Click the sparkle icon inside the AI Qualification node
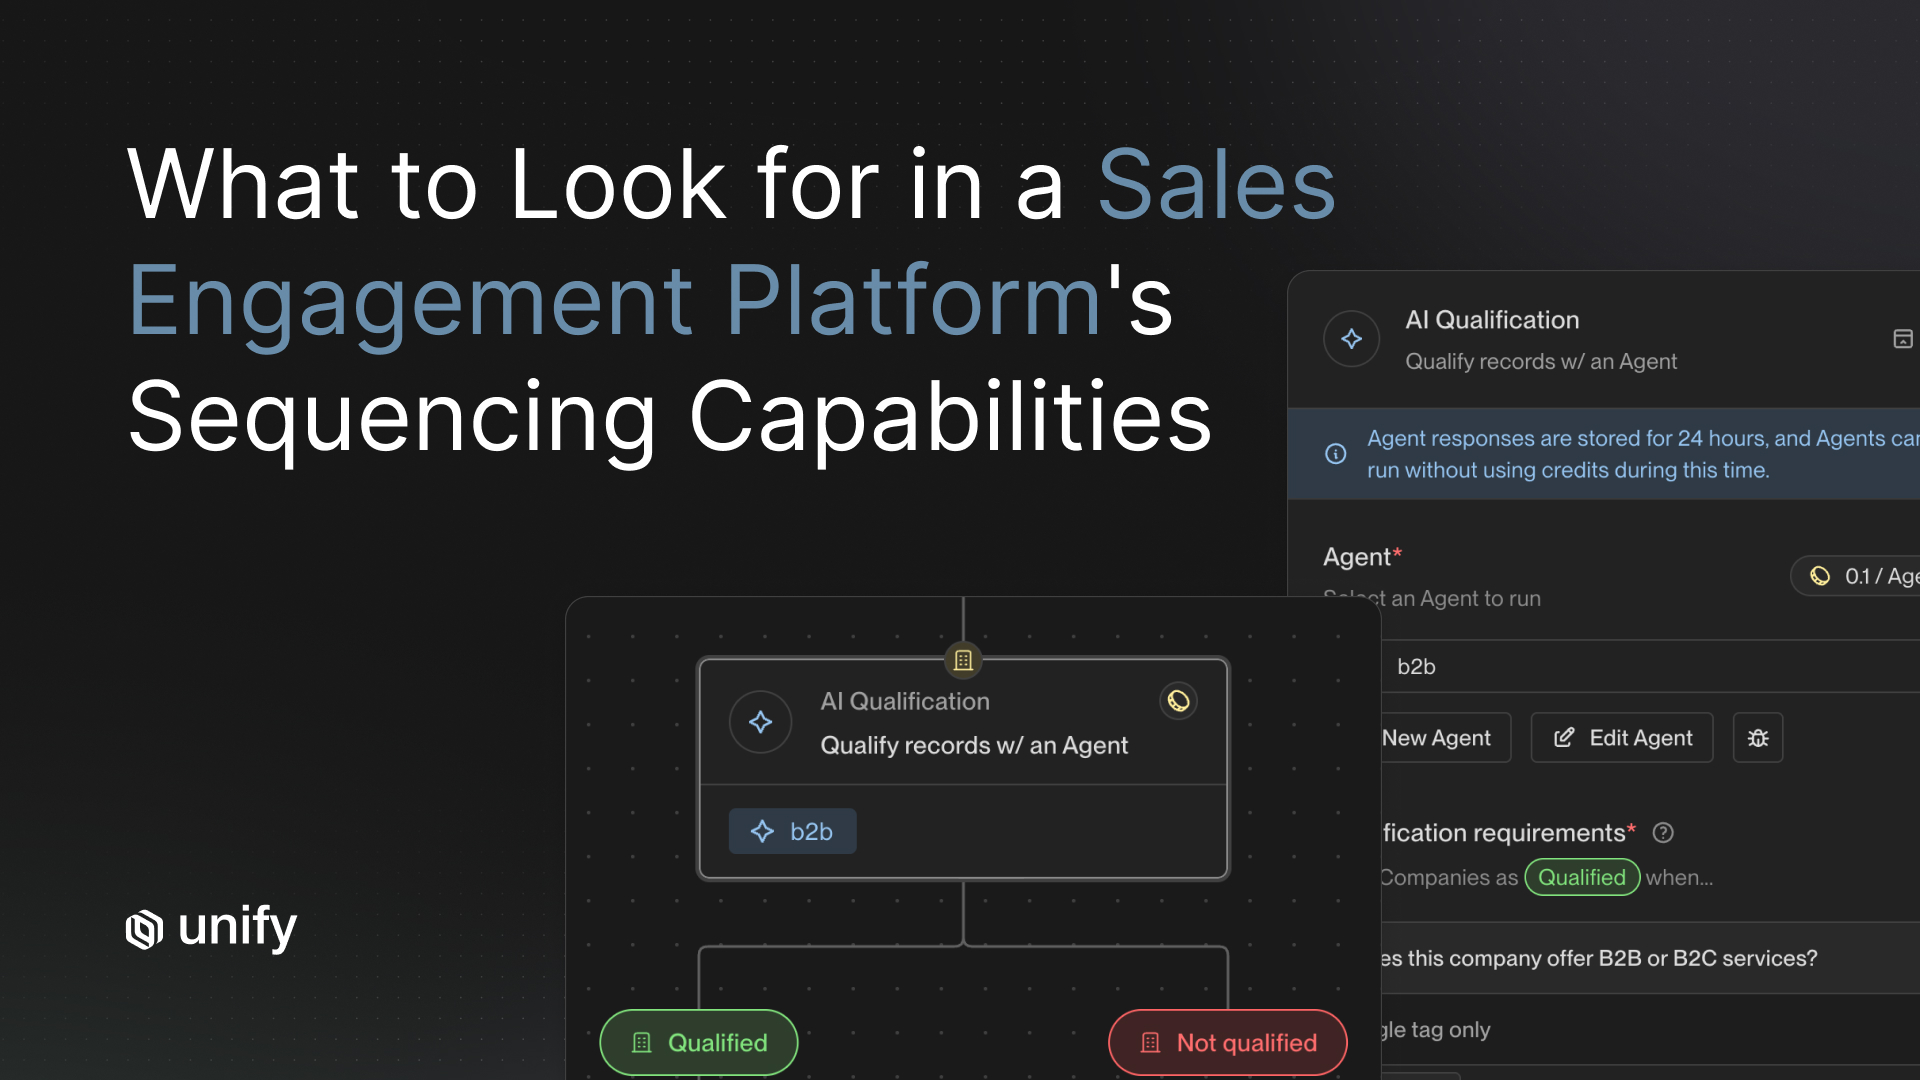This screenshot has height=1080, width=1920. point(760,722)
